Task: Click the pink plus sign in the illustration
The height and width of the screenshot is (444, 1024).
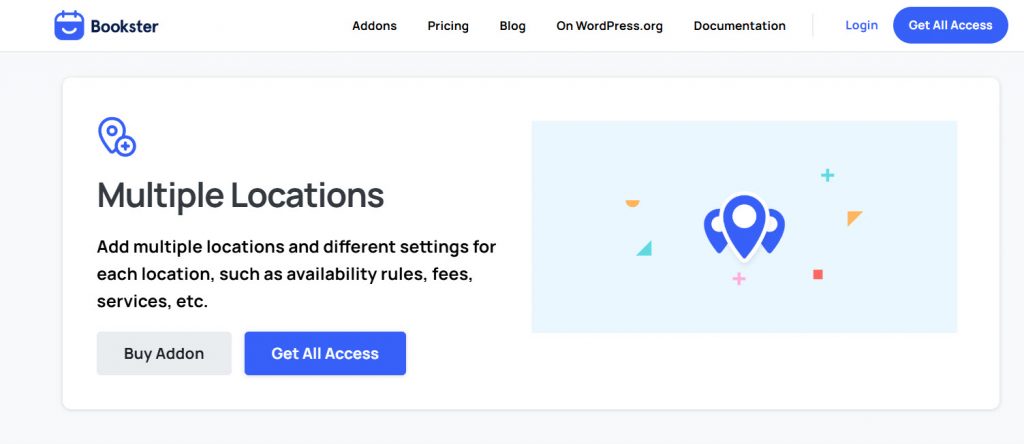Action: coord(739,278)
